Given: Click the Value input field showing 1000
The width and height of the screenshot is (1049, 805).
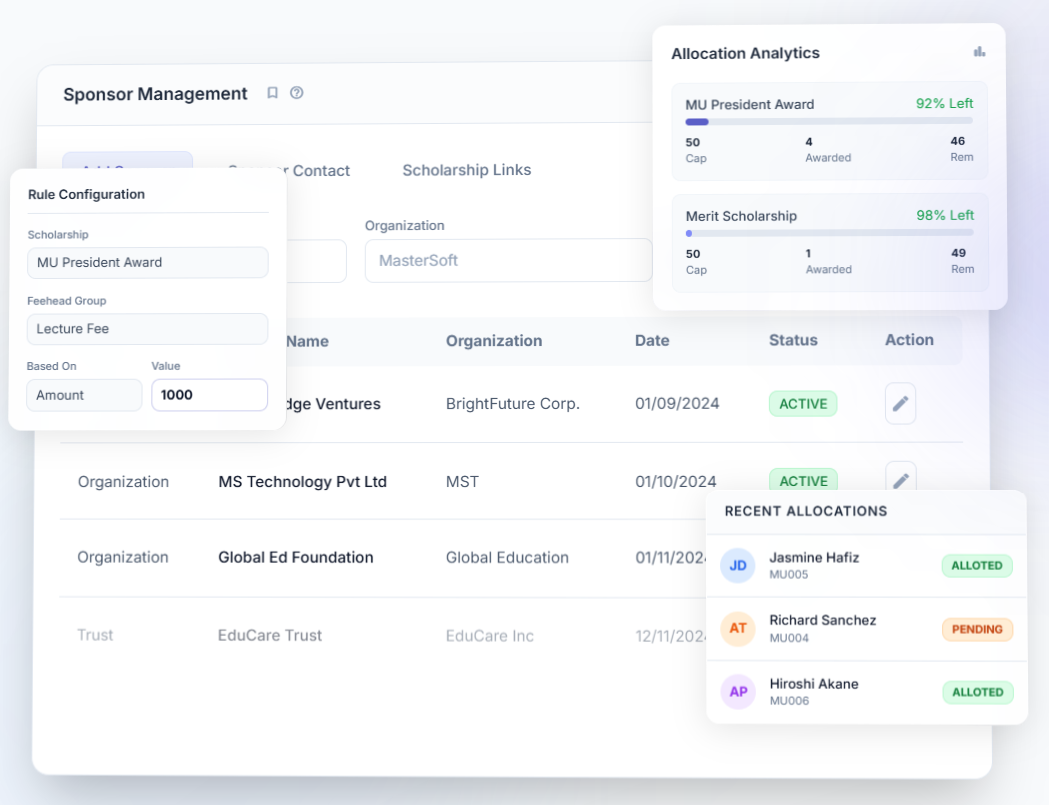Looking at the screenshot, I should (x=209, y=395).
